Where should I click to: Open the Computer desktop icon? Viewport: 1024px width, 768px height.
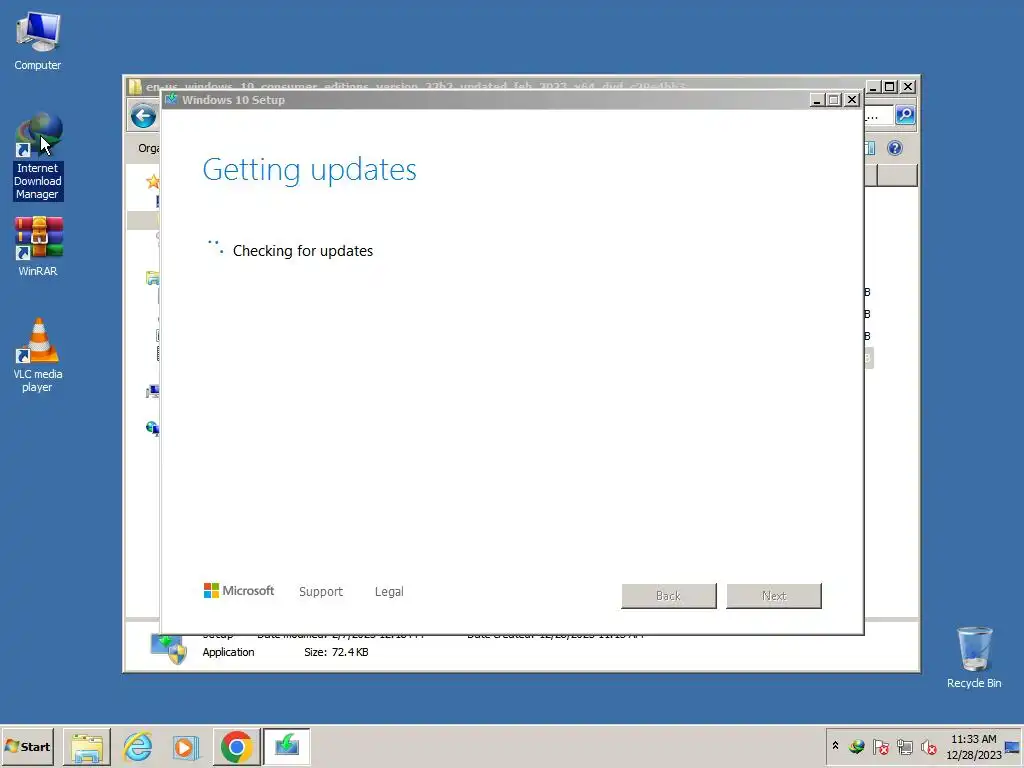coord(38,41)
